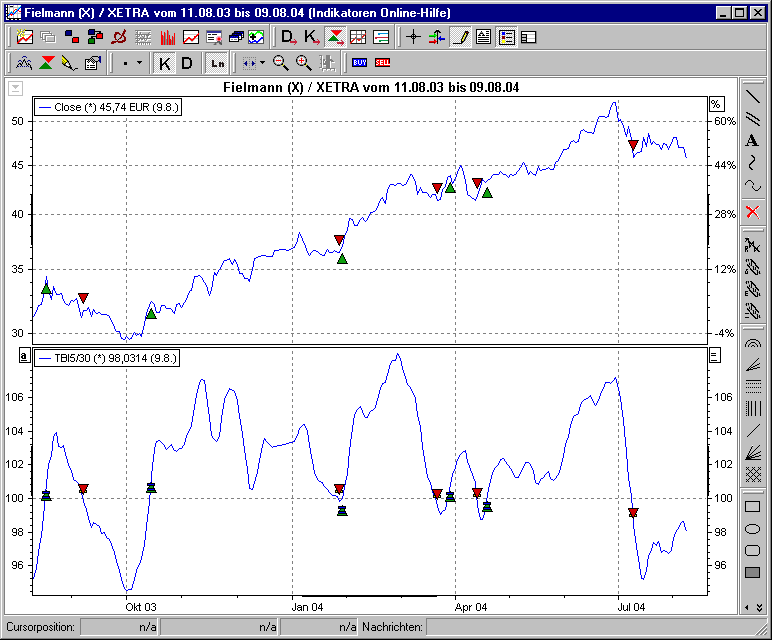Expand the chart menu arrow at top-left
772x640 pixels.
(x=15, y=88)
